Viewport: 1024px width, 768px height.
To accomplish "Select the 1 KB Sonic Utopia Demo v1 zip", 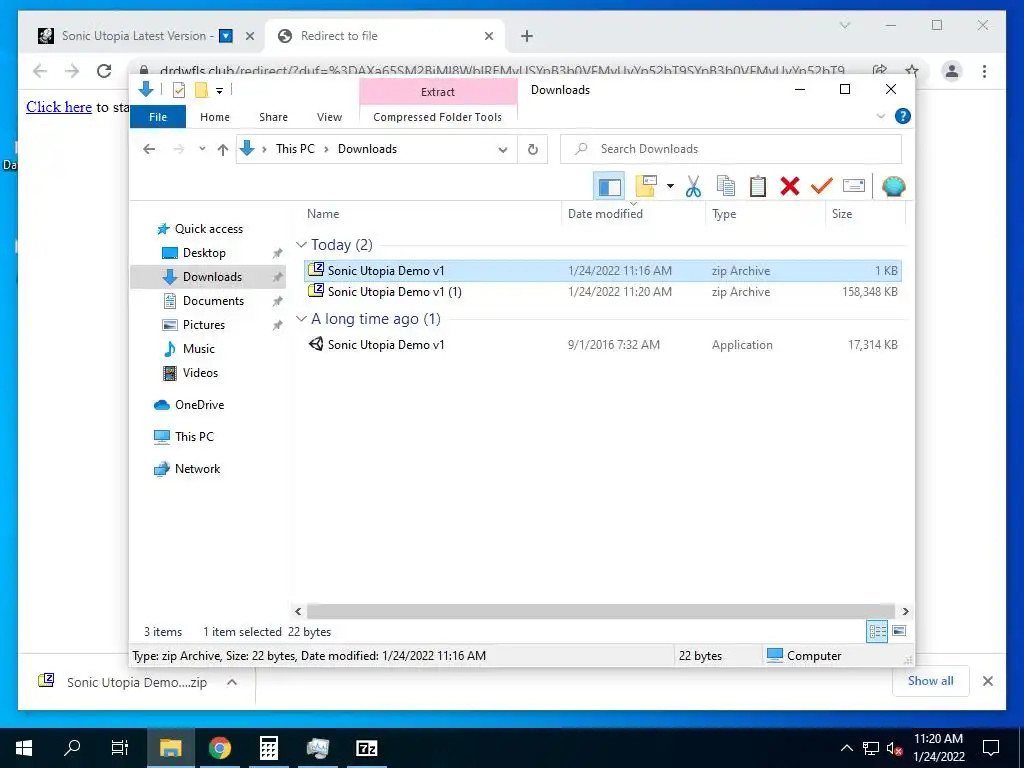I will pos(603,270).
